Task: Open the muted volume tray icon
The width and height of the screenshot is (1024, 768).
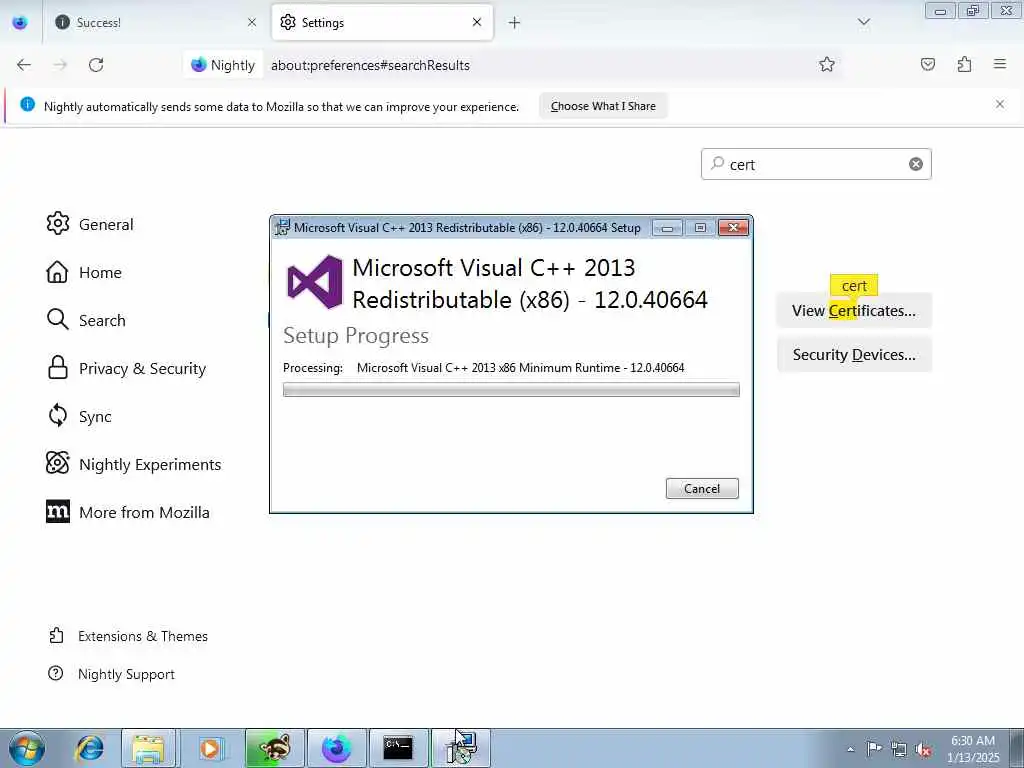Action: click(923, 750)
